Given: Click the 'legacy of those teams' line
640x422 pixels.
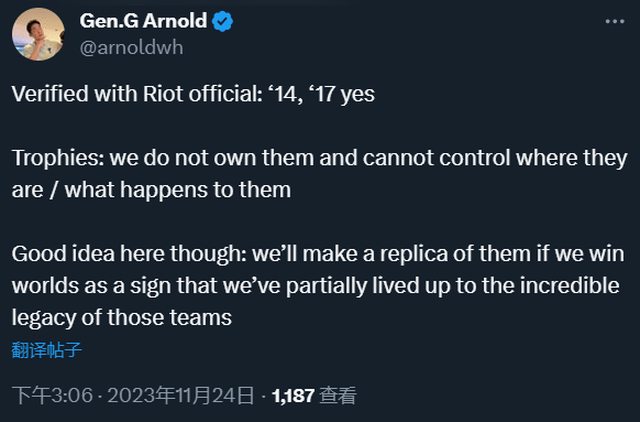Looking at the screenshot, I should [122, 317].
